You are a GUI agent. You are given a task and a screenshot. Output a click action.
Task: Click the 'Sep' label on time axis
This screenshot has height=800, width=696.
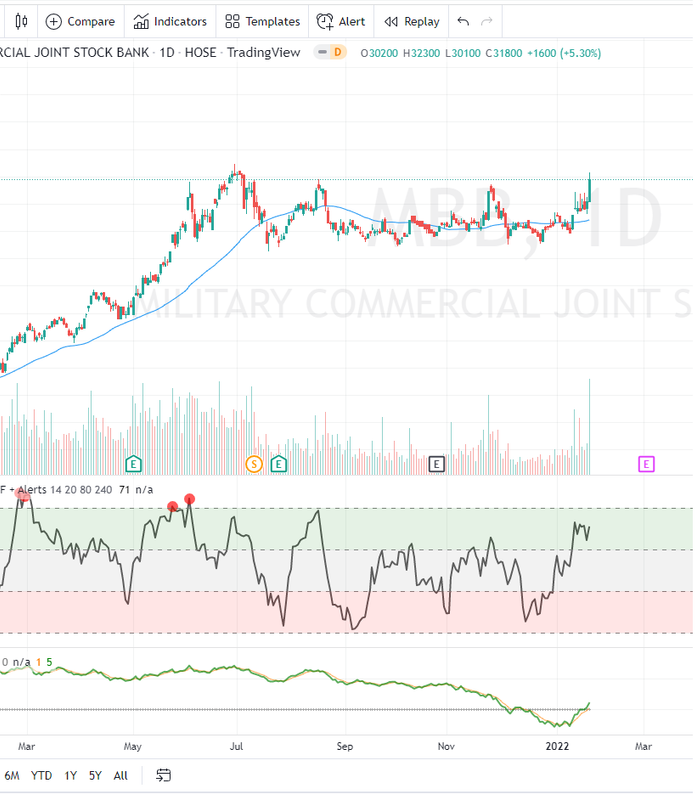click(x=345, y=747)
